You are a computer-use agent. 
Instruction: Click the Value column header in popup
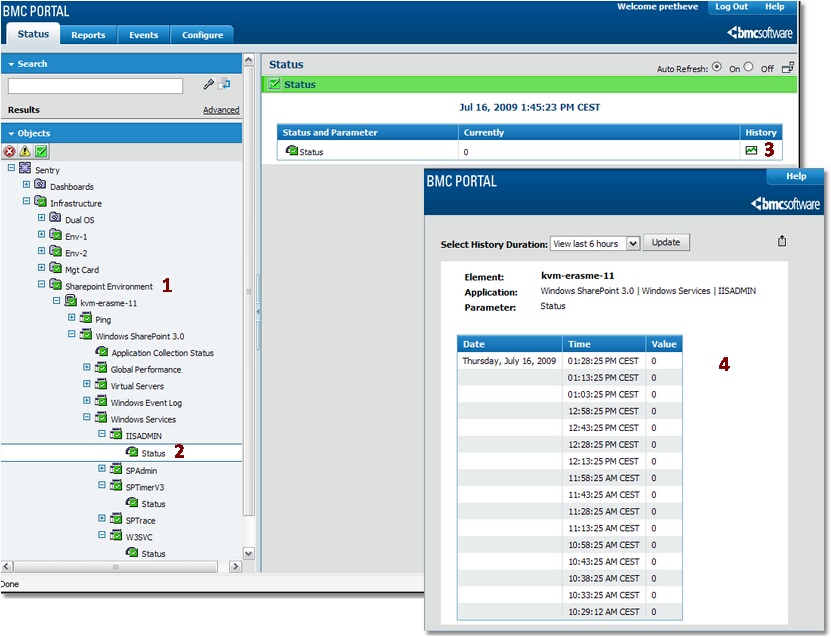pyautogui.click(x=664, y=344)
